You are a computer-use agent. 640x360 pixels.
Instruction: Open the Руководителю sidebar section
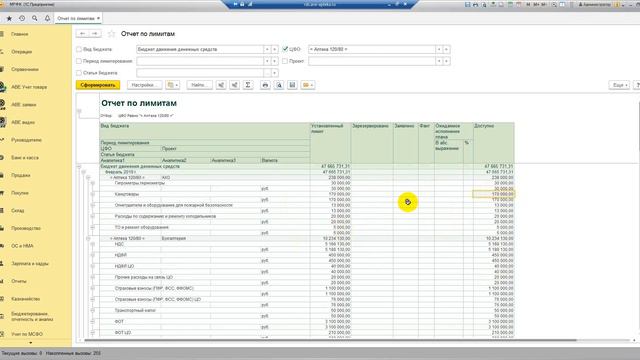(26, 140)
